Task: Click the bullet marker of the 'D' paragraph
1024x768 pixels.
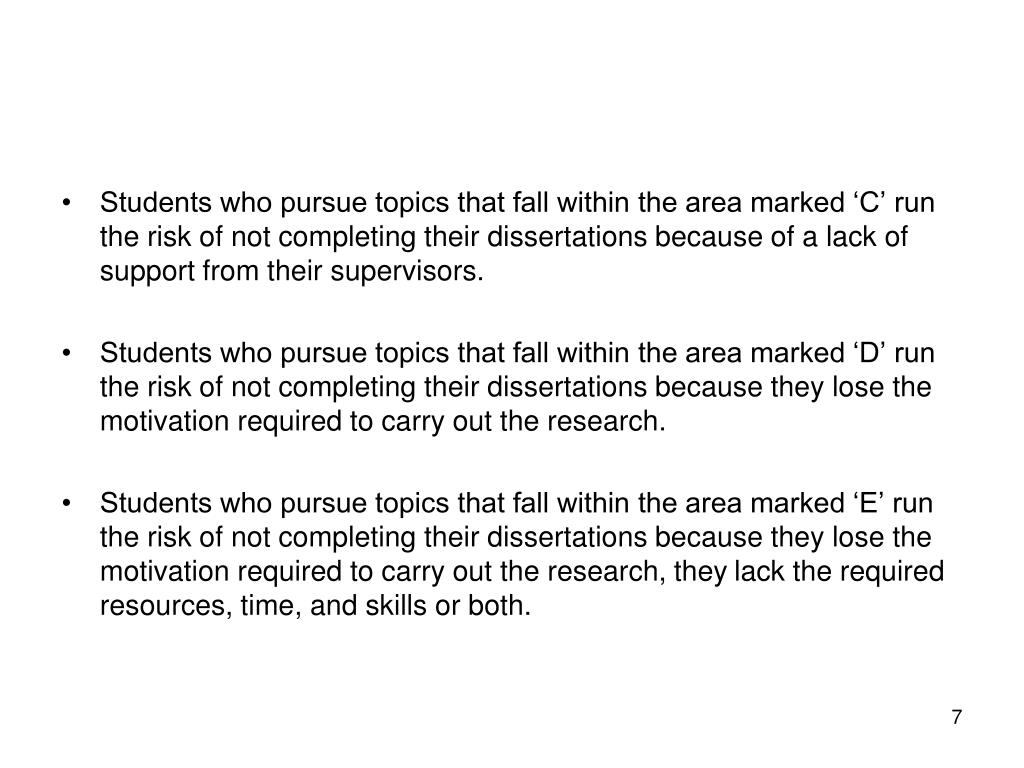Action: 66,353
